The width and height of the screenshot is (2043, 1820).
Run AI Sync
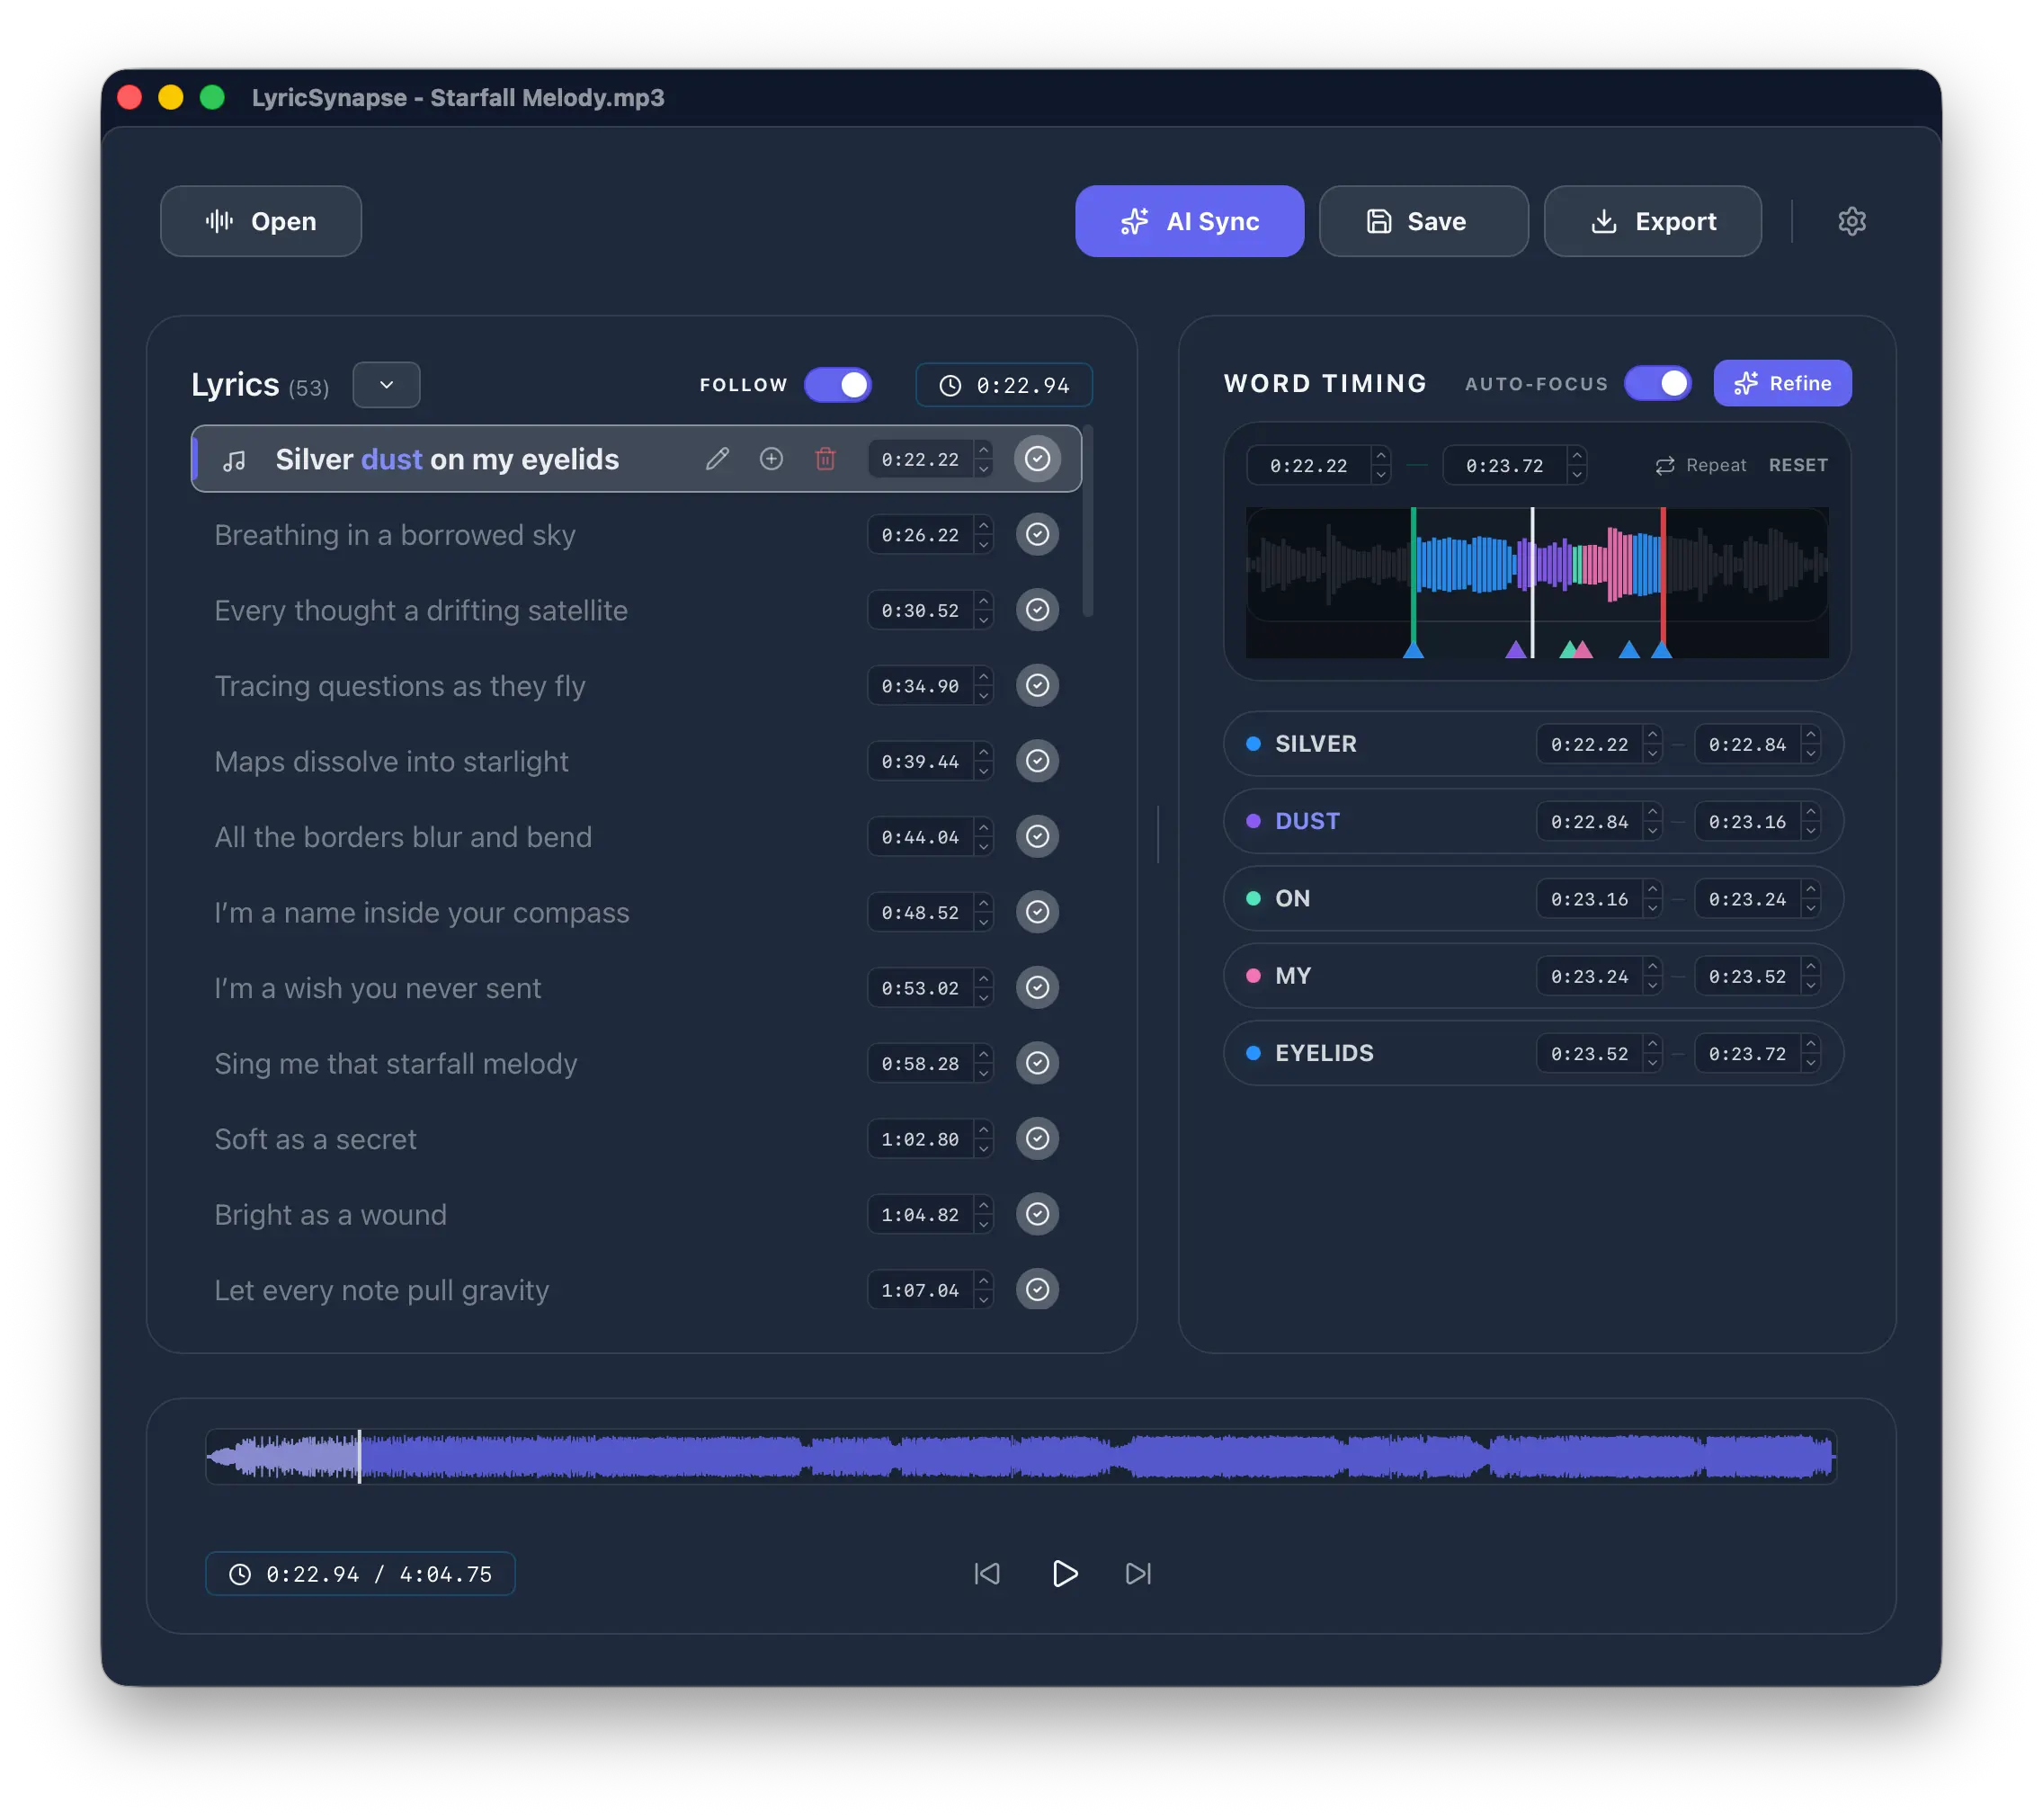1189,221
